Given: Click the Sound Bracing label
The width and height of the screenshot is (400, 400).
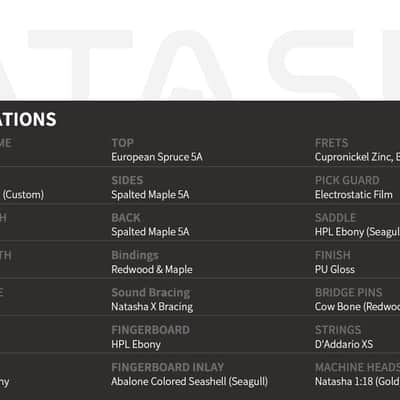Looking at the screenshot, I should click(x=151, y=293).
